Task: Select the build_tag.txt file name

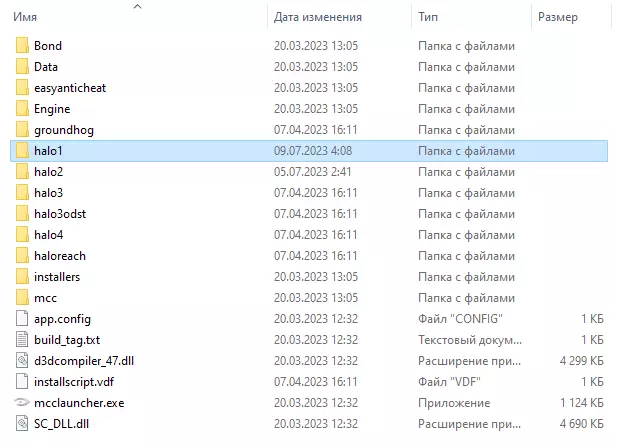Action: pos(67,340)
